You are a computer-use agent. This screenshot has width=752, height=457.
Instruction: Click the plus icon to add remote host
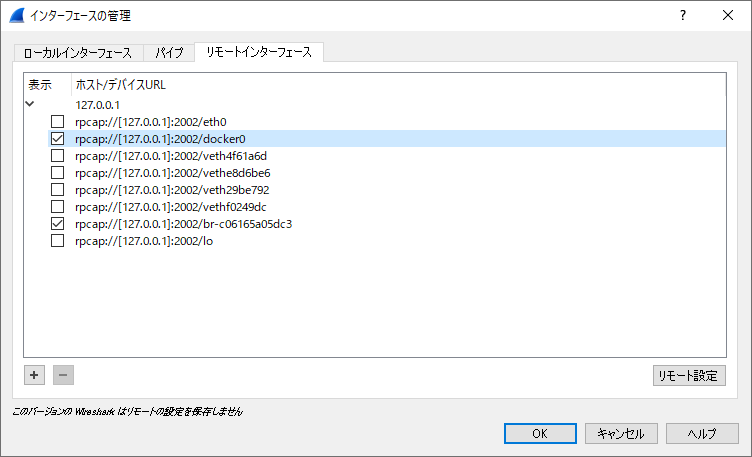click(35, 375)
